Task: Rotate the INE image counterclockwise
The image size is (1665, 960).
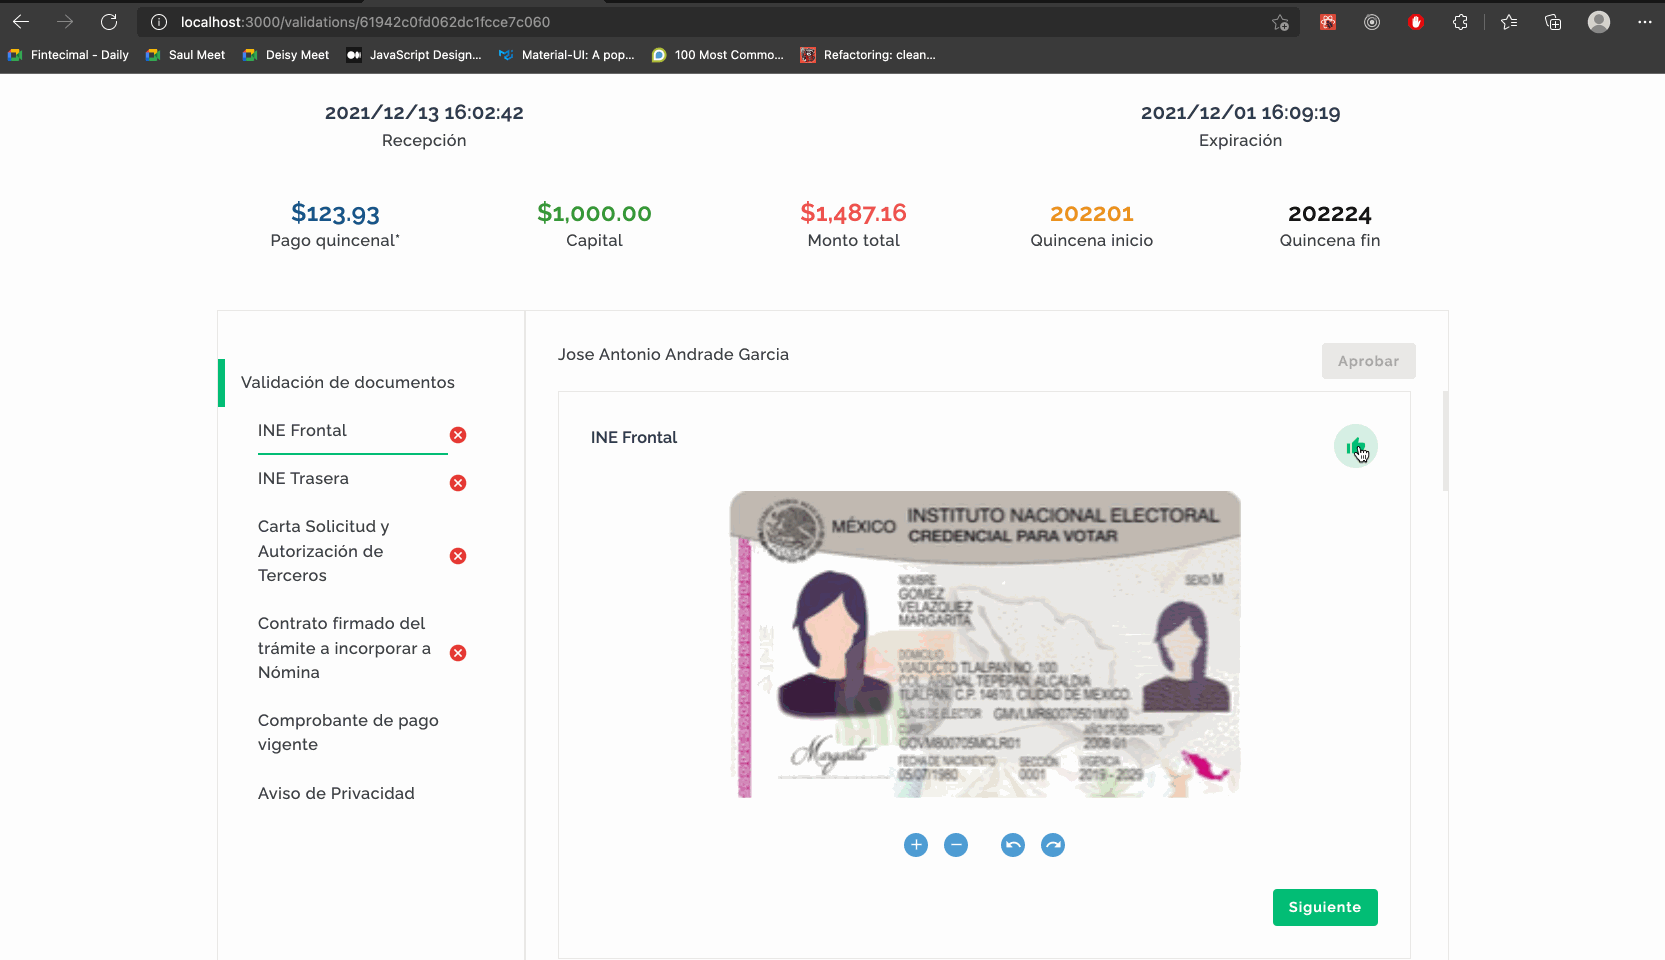Action: (x=1013, y=845)
